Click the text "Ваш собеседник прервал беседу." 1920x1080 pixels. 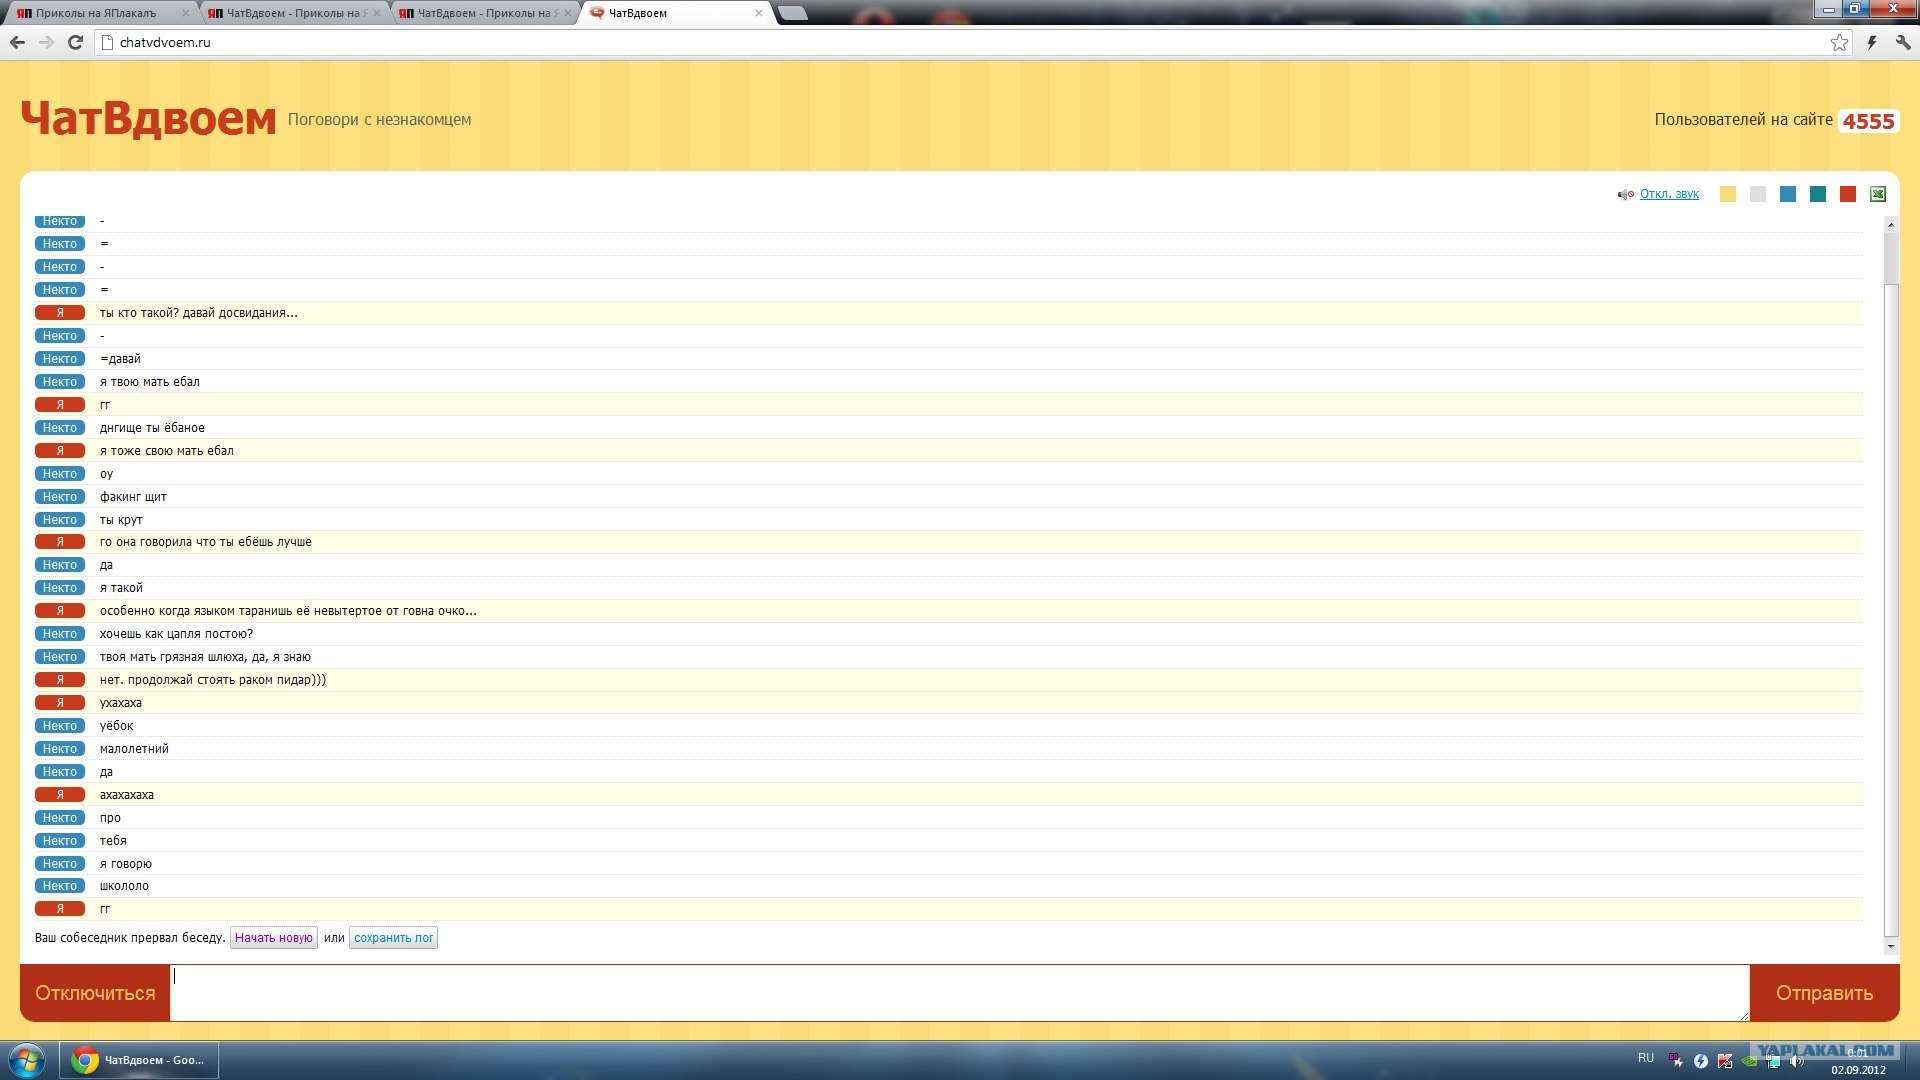130,938
